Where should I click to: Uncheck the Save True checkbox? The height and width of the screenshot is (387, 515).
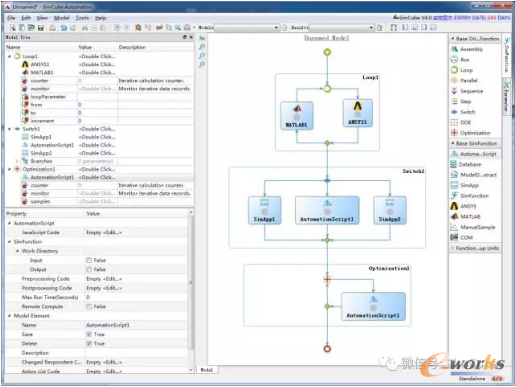pyautogui.click(x=89, y=334)
